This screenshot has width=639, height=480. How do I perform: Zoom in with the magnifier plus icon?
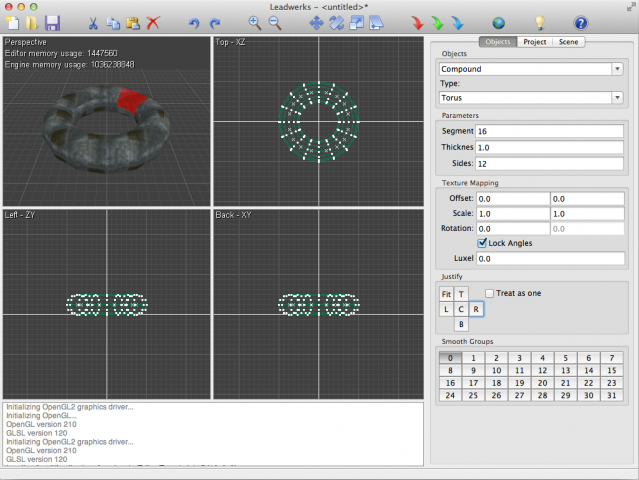[x=254, y=22]
